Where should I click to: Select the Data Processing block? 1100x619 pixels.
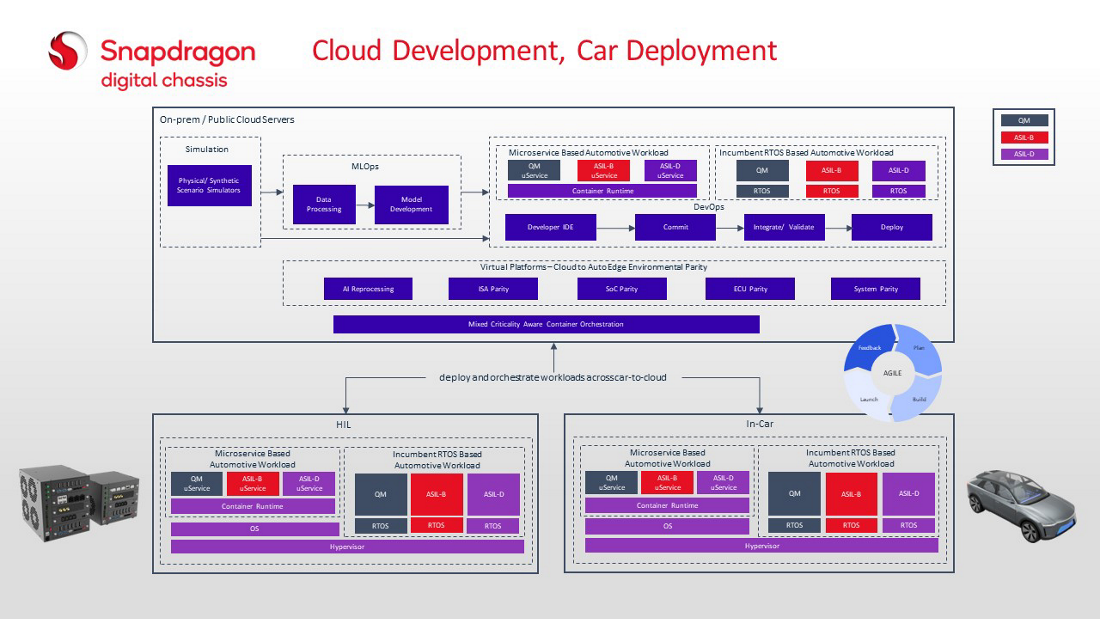click(324, 204)
